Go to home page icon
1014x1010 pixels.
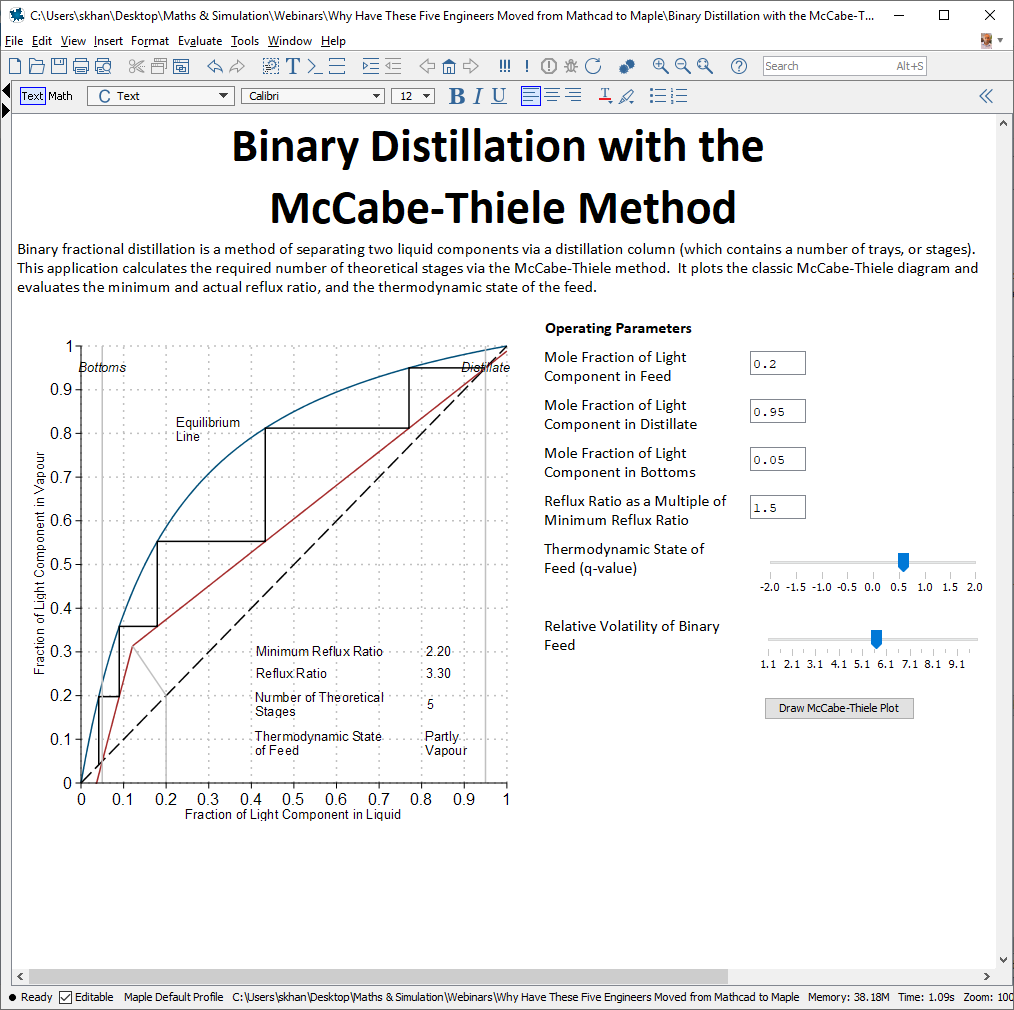click(449, 66)
